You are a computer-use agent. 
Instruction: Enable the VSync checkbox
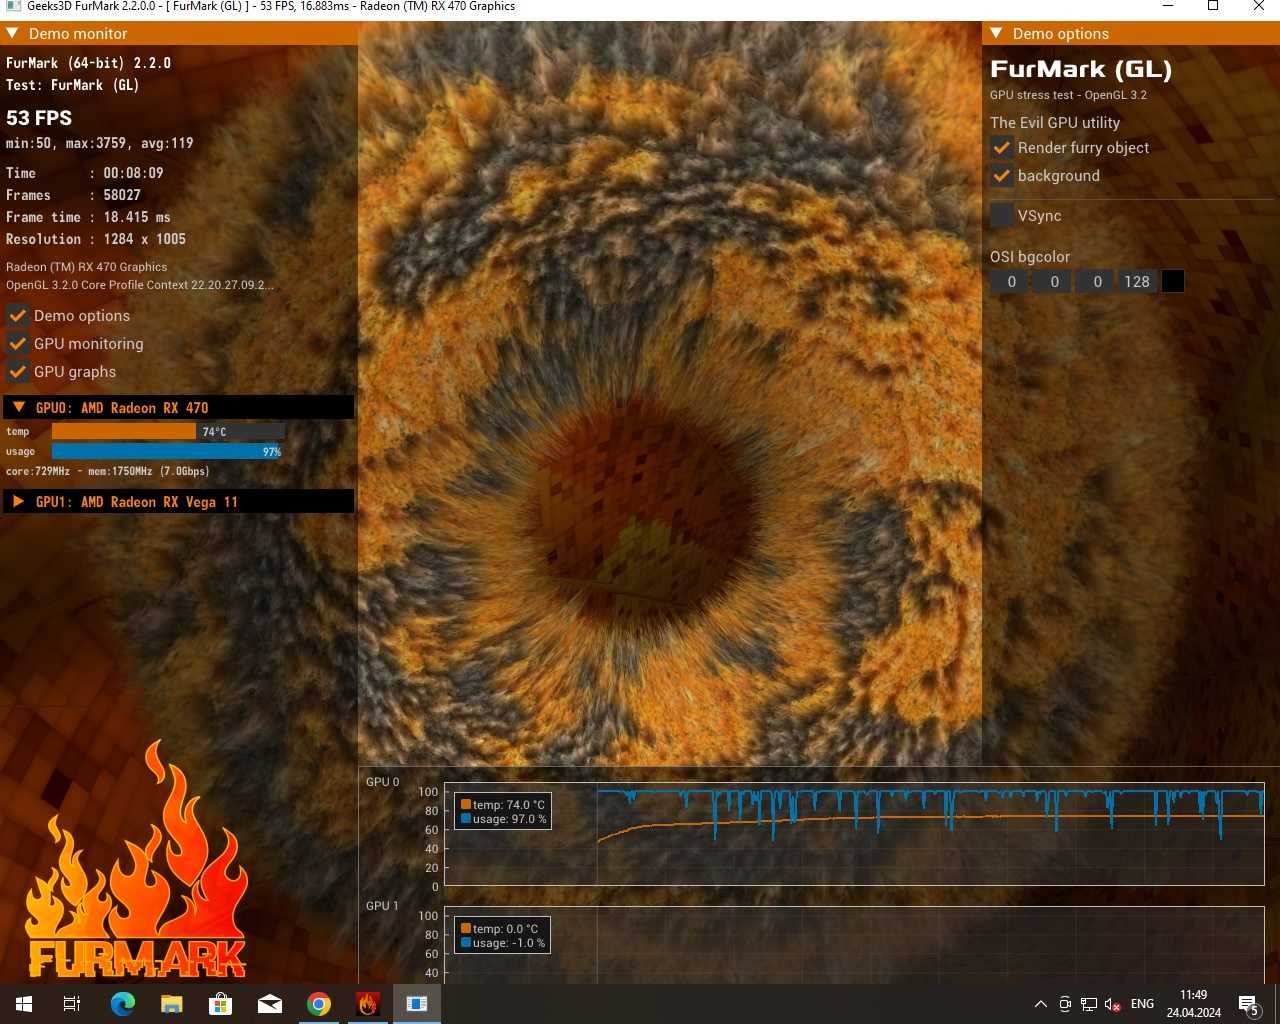click(1002, 215)
